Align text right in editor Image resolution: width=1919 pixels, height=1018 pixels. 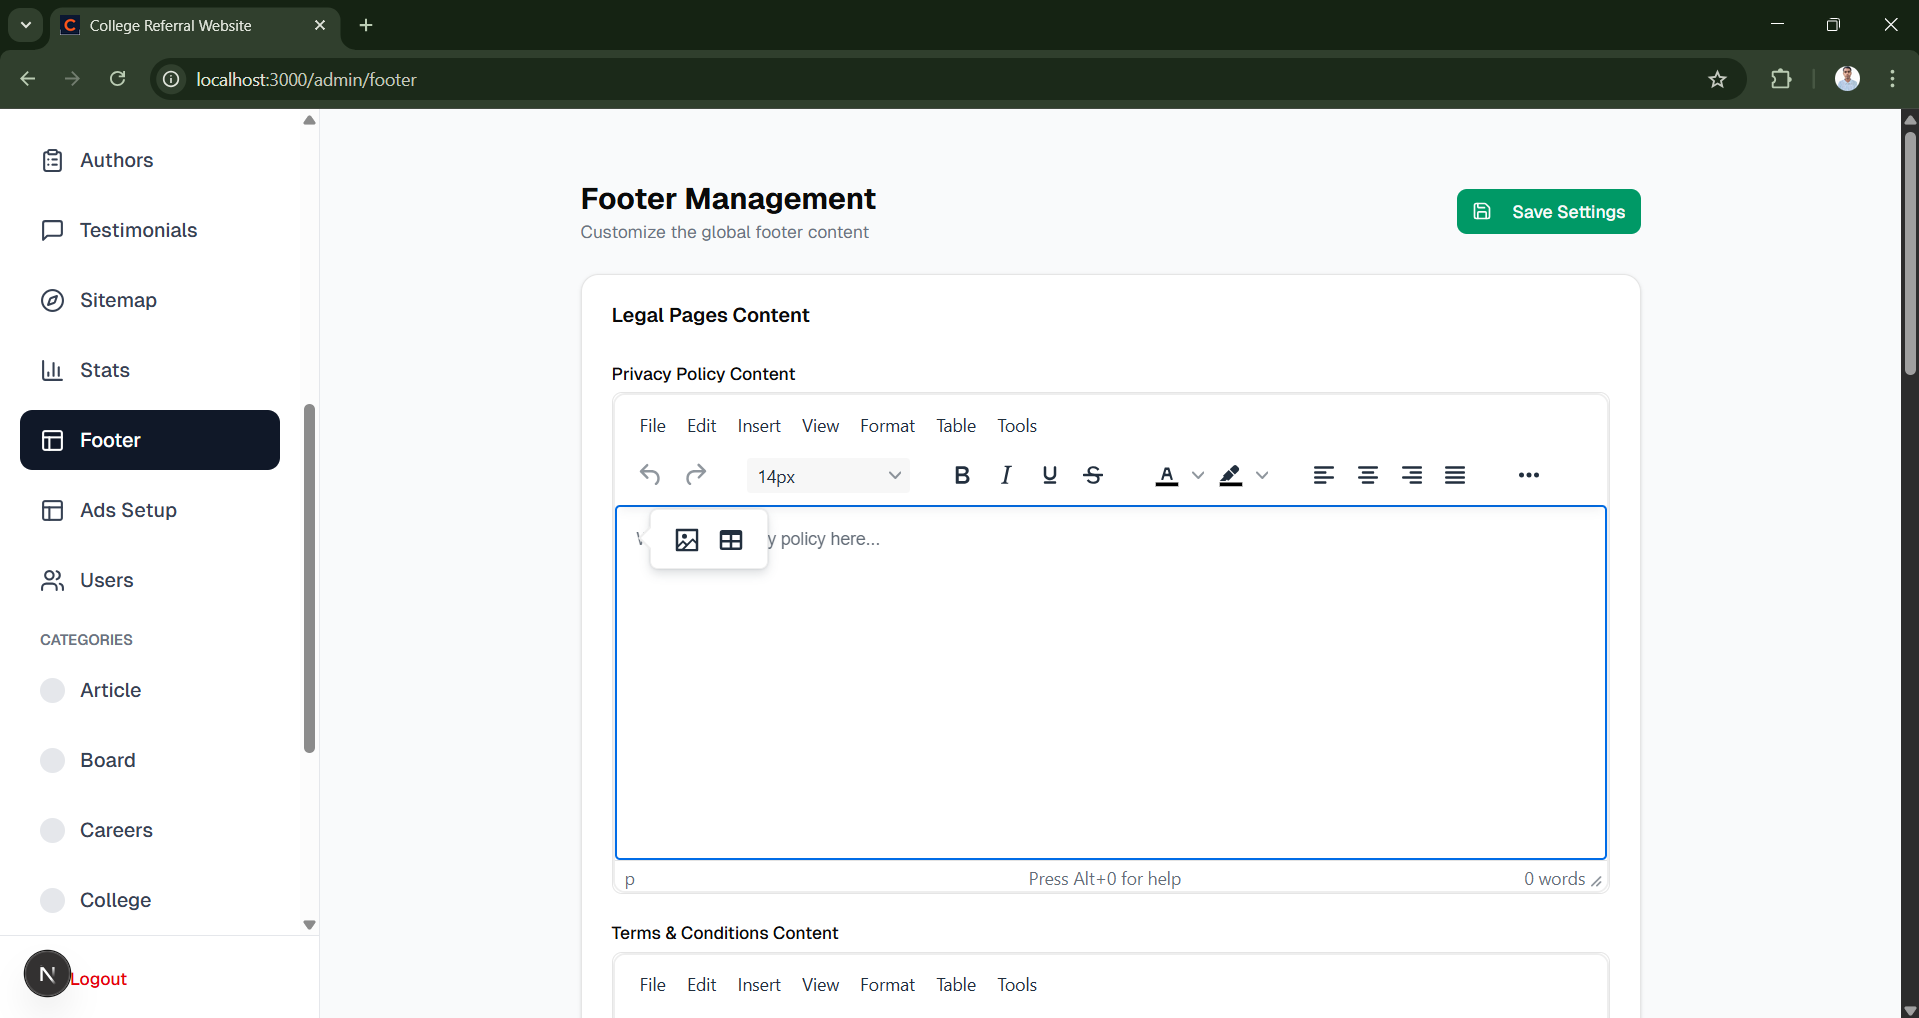point(1411,475)
